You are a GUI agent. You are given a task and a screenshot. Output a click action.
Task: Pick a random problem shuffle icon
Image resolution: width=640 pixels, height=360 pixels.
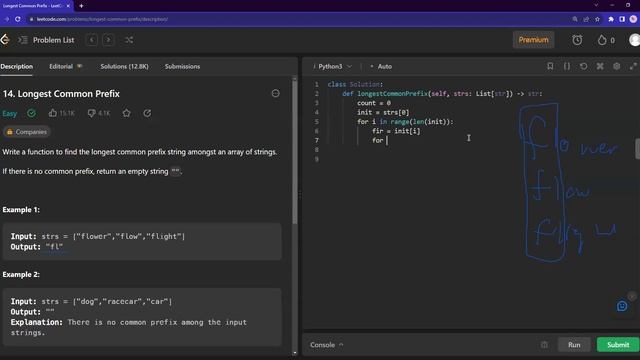[129, 40]
